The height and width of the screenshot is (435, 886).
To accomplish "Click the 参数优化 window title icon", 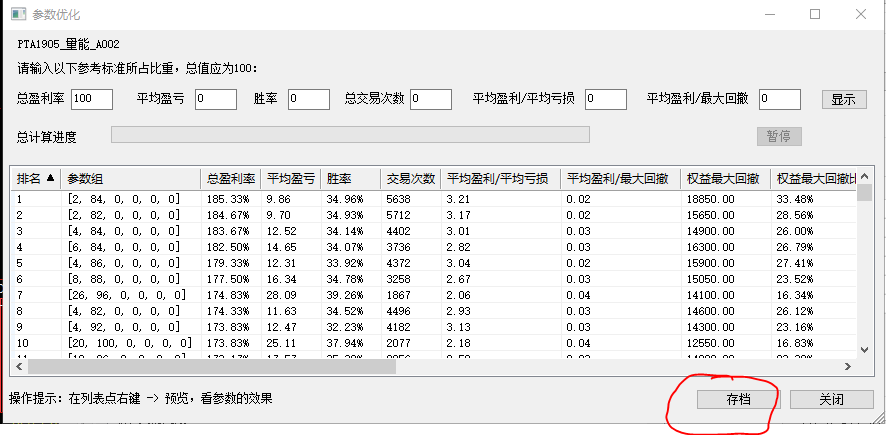I will 17,14.
